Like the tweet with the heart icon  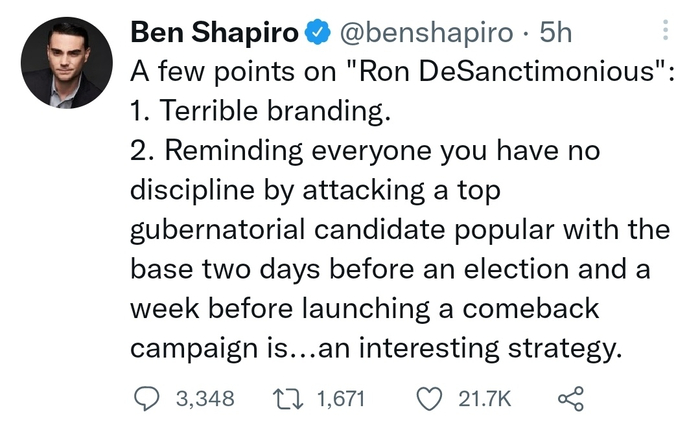[432, 398]
